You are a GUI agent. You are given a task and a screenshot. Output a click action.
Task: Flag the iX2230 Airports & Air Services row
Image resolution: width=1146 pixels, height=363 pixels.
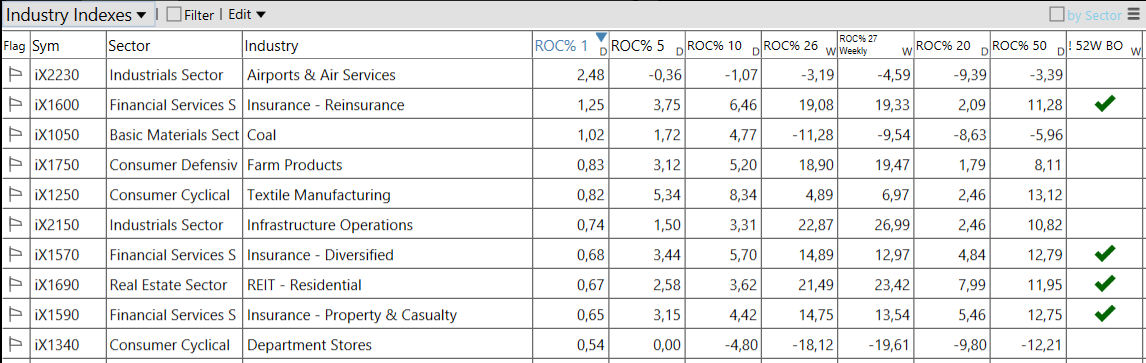tap(15, 74)
